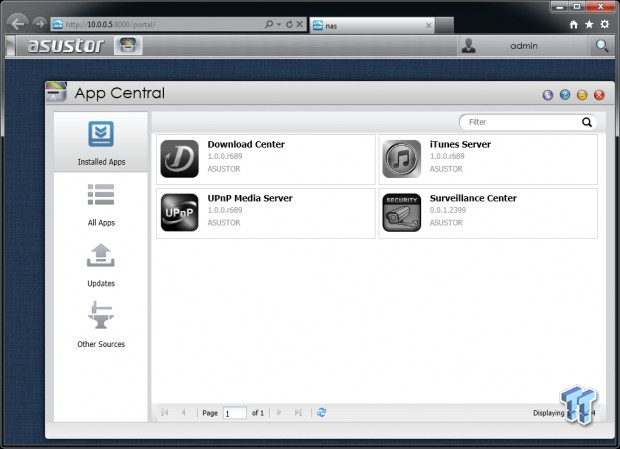The image size is (620, 449).
Task: Click the admin username label
Action: (x=524, y=46)
